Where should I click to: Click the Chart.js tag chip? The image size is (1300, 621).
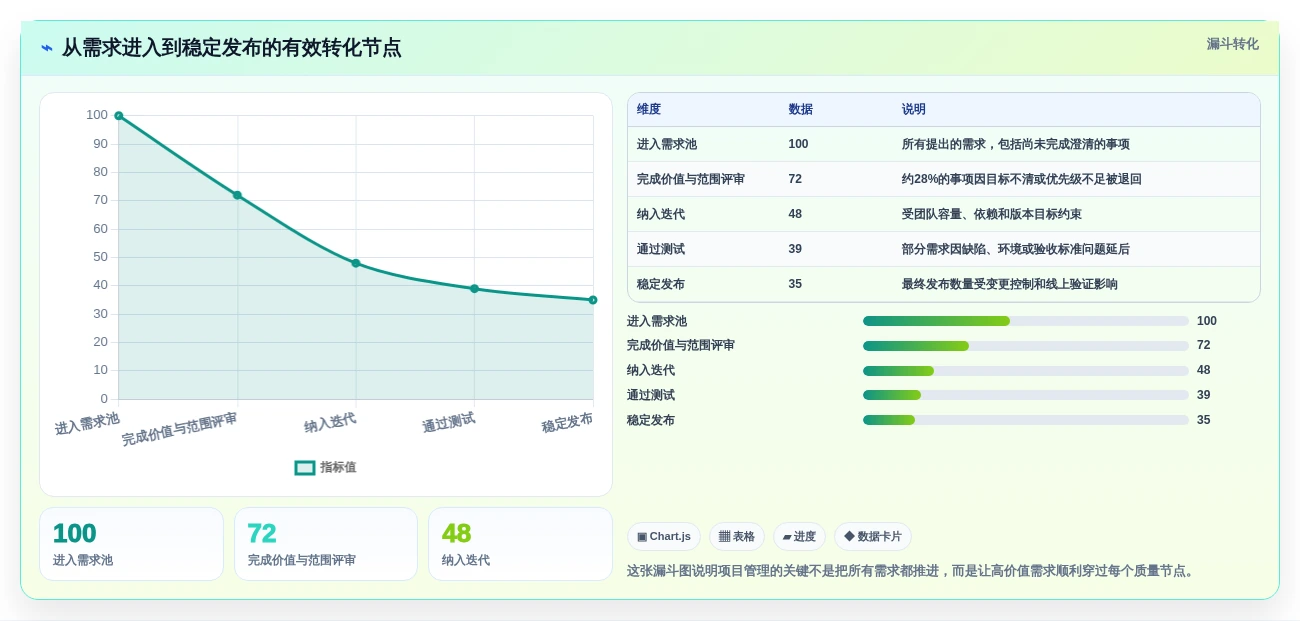tap(664, 537)
